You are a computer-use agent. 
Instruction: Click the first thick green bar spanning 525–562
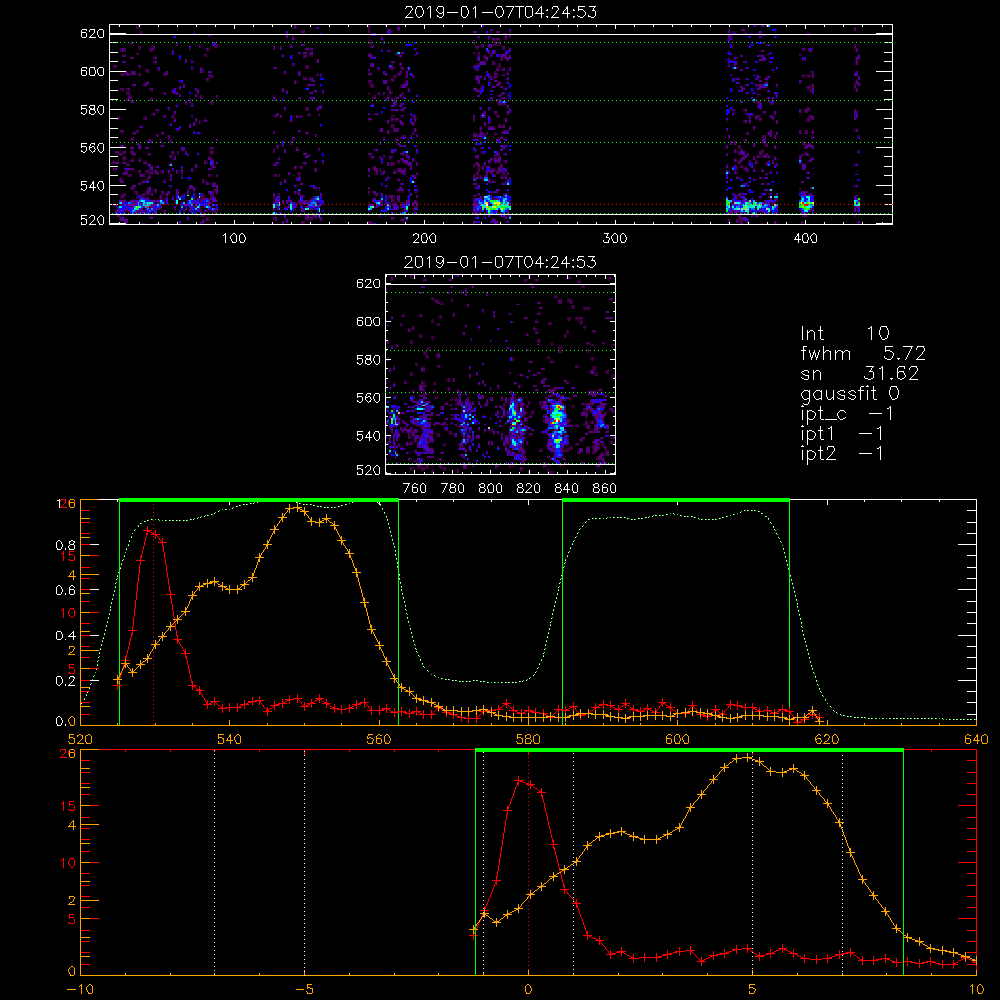pyautogui.click(x=259, y=501)
